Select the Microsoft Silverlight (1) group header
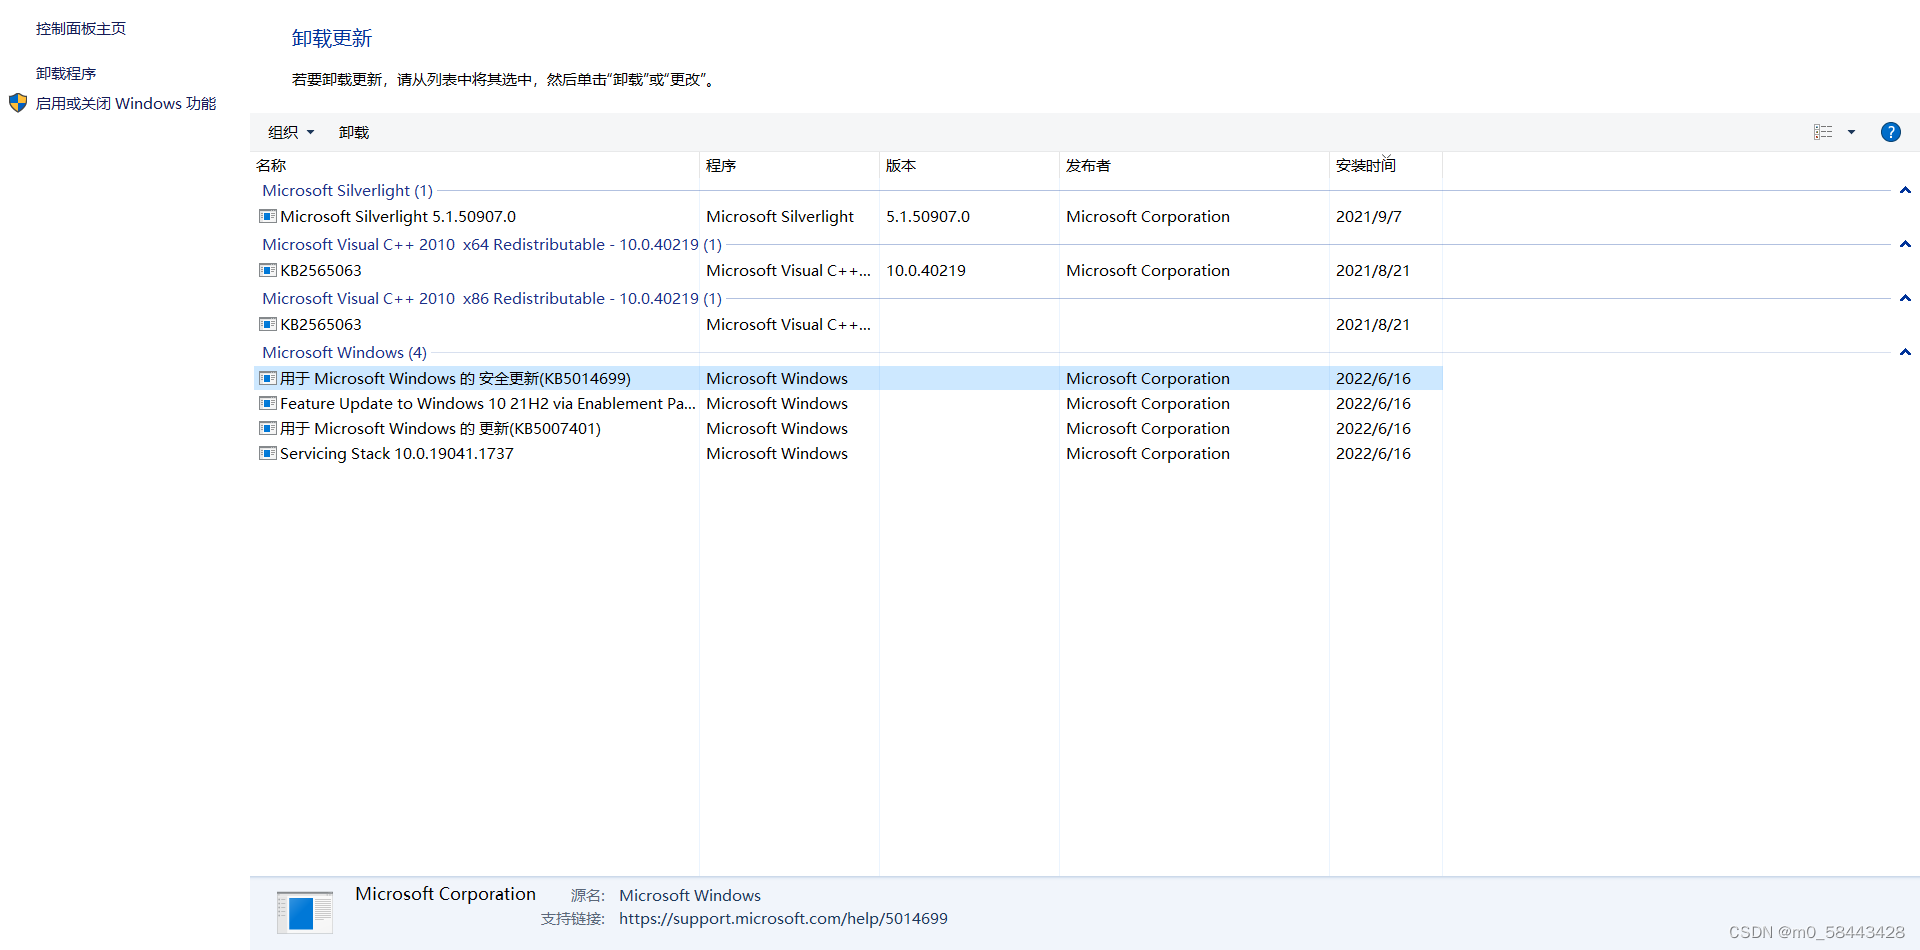The height and width of the screenshot is (950, 1920). (x=347, y=190)
